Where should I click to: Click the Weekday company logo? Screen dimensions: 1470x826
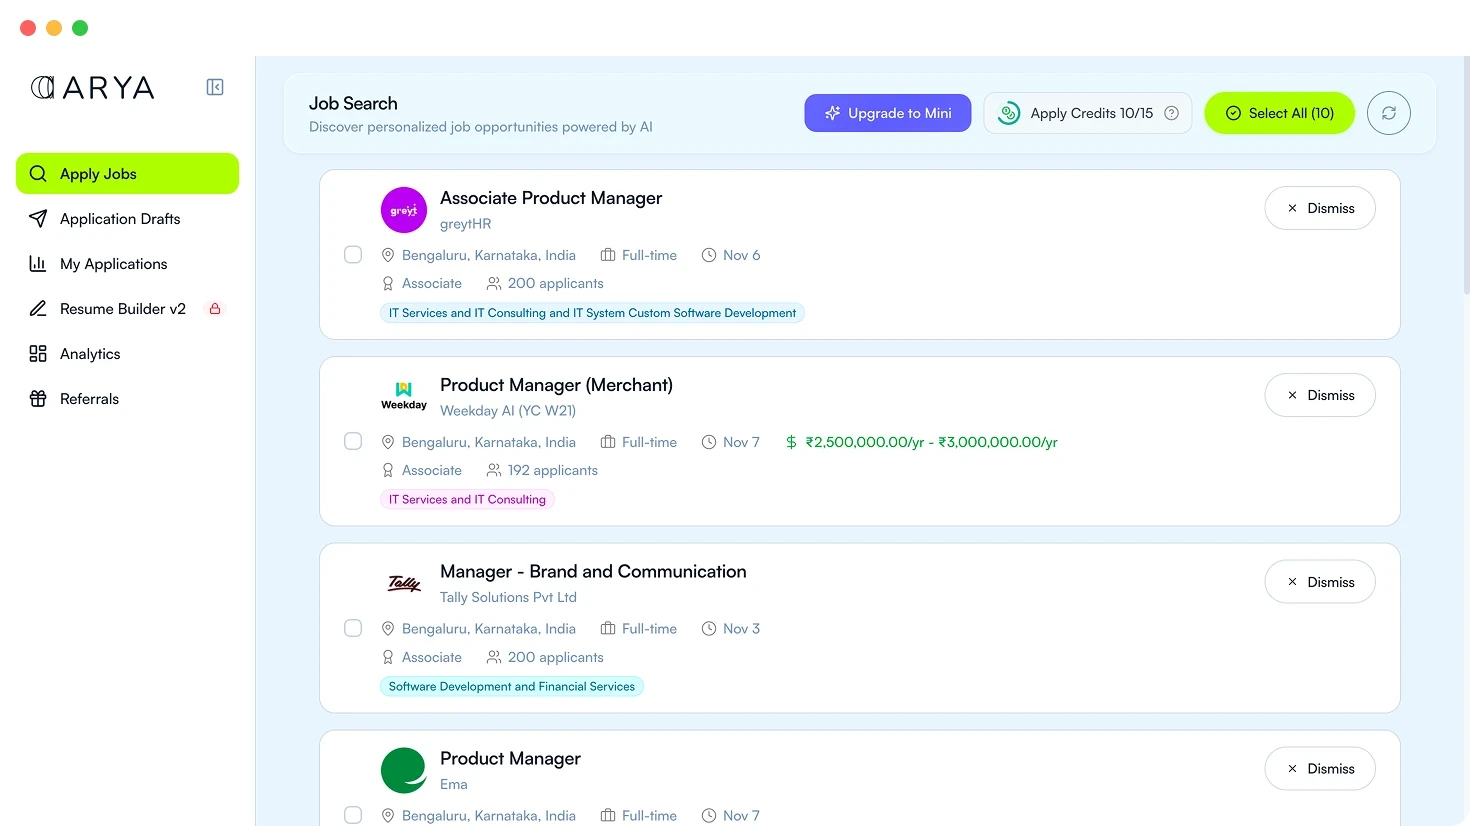click(404, 396)
